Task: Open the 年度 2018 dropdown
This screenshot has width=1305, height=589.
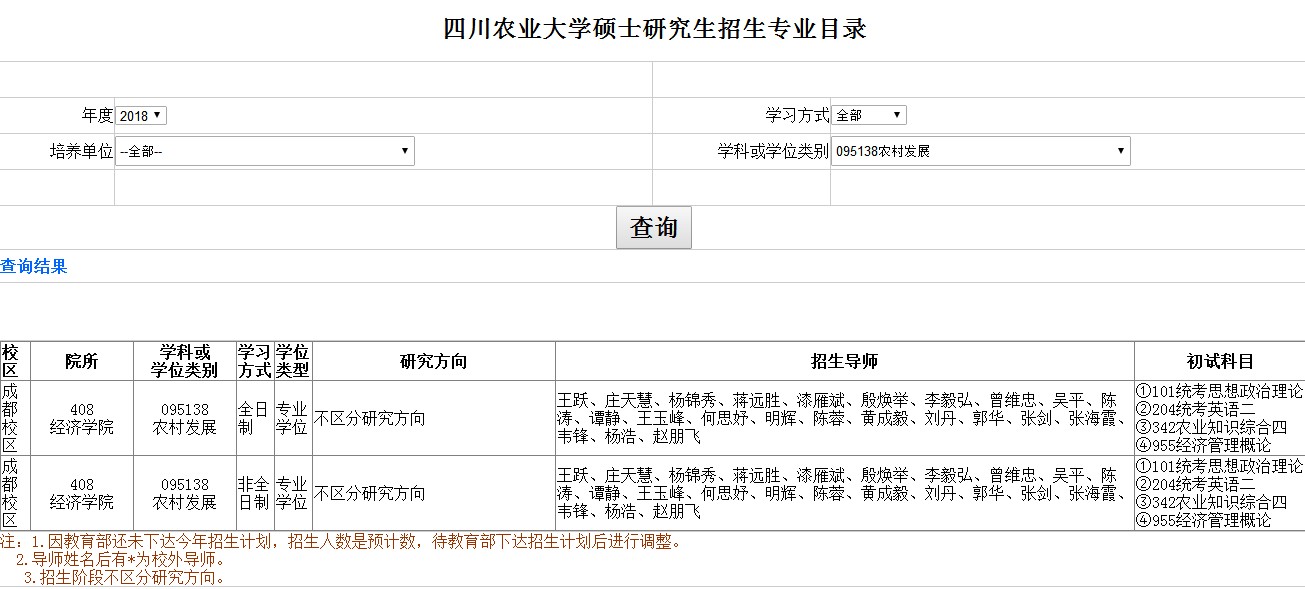Action: tap(141, 116)
